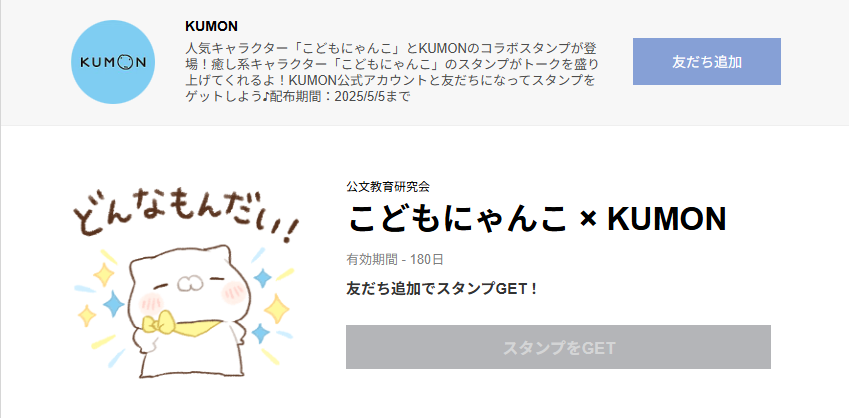
Task: Click the KUMON collaboration description paragraph
Action: 392,72
